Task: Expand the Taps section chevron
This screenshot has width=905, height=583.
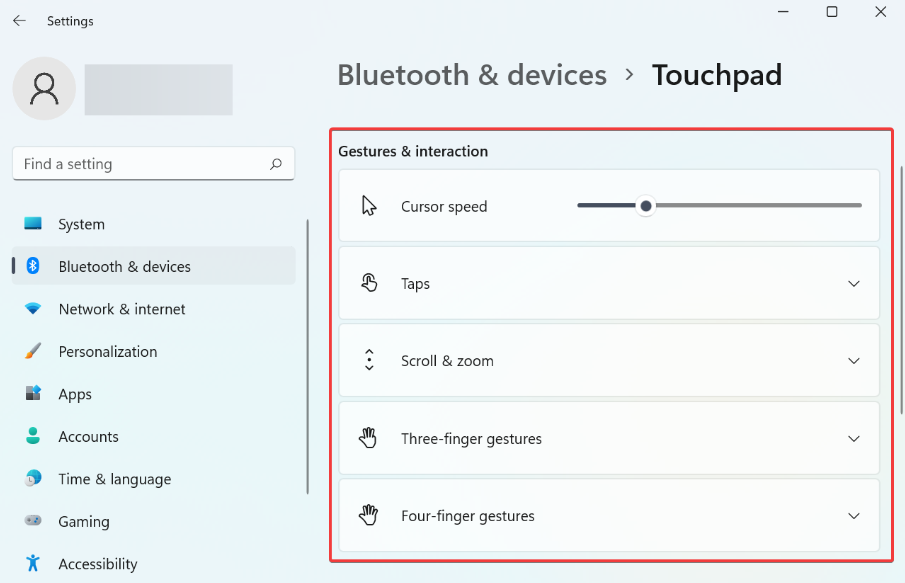Action: tap(854, 284)
